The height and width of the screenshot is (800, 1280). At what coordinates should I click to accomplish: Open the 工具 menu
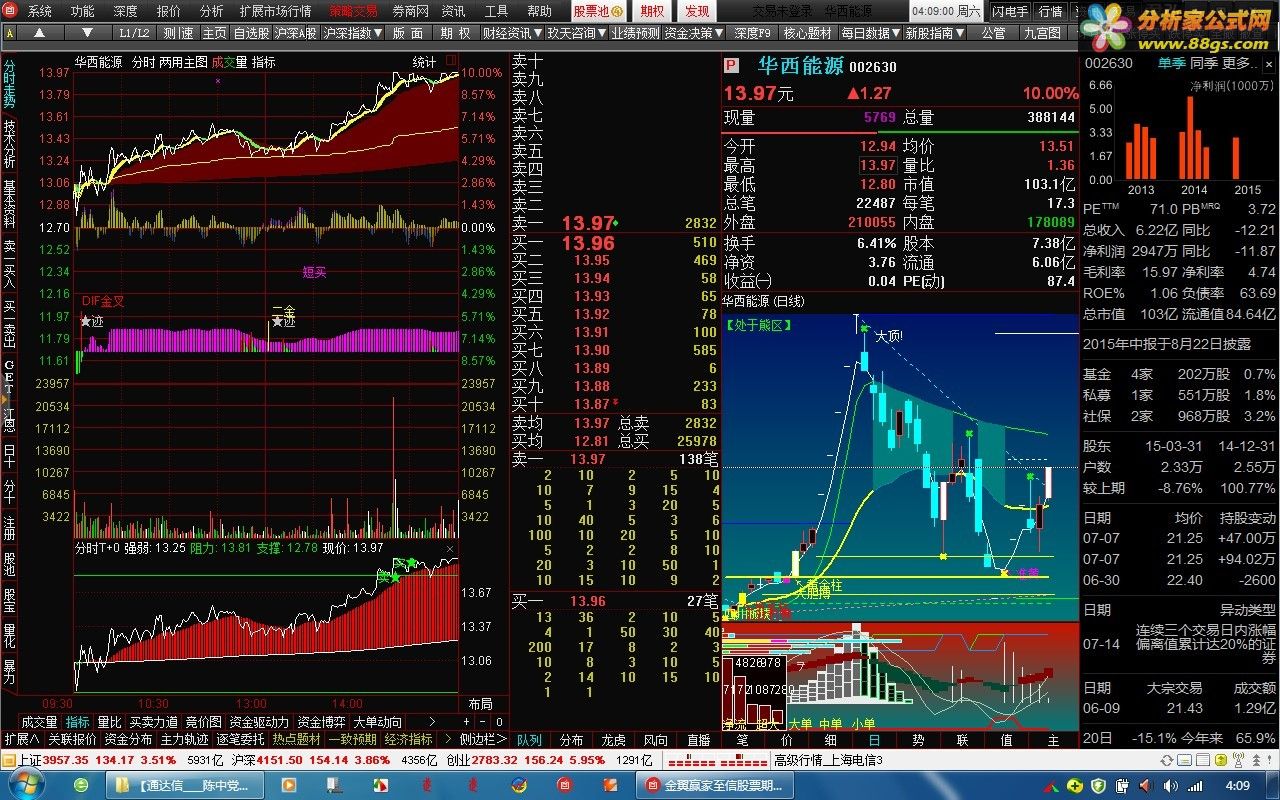(x=496, y=11)
